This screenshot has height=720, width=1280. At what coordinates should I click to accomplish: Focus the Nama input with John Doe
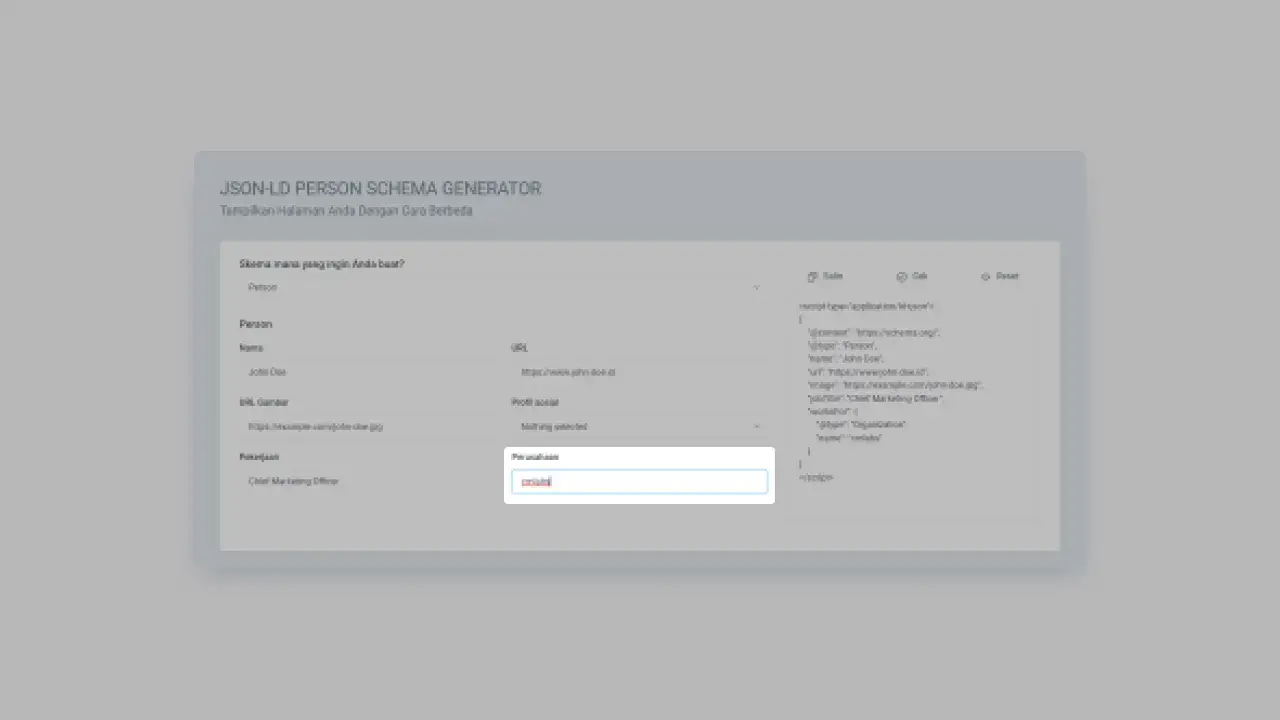point(367,372)
